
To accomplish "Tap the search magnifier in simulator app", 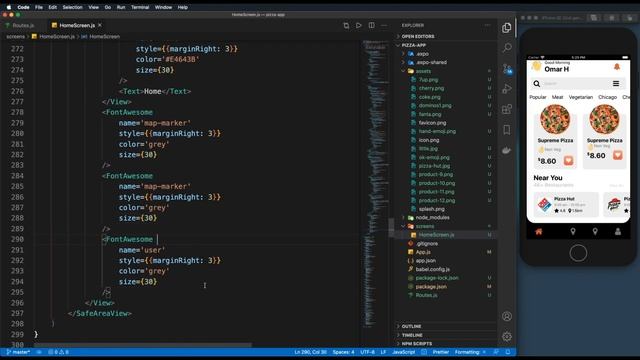I will [x=537, y=84].
